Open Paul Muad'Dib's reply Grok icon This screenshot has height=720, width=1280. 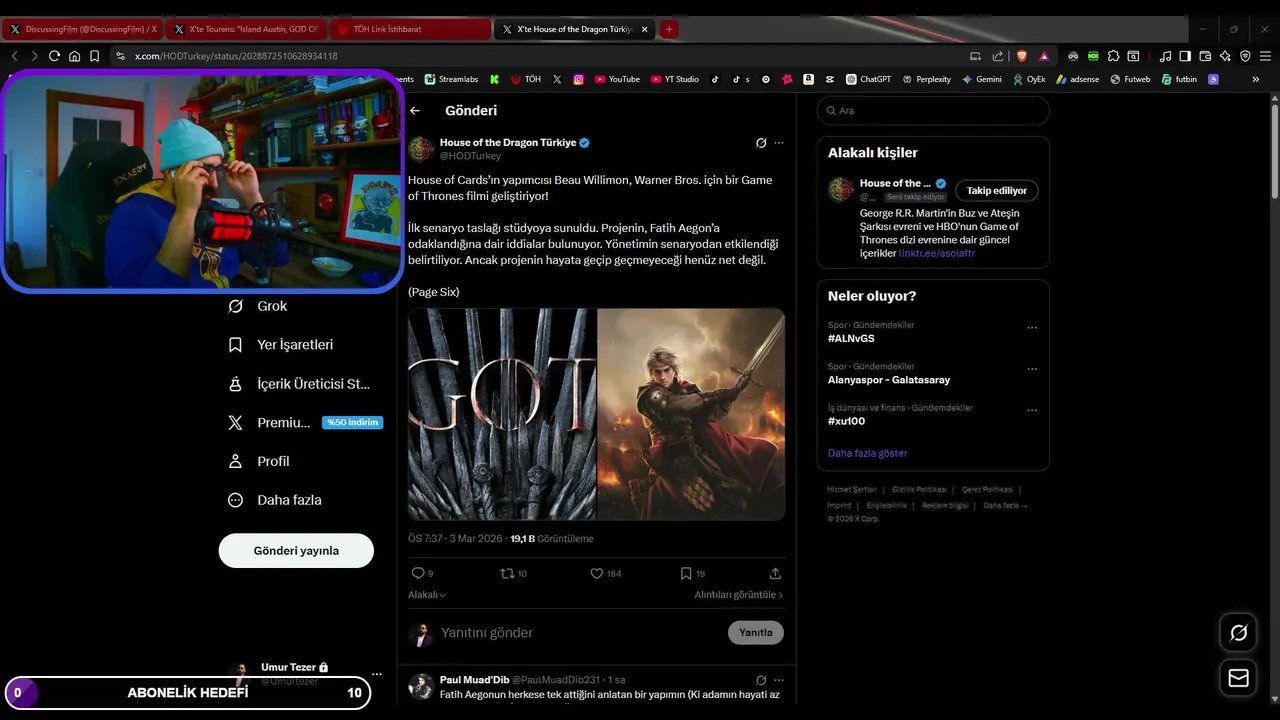761,680
